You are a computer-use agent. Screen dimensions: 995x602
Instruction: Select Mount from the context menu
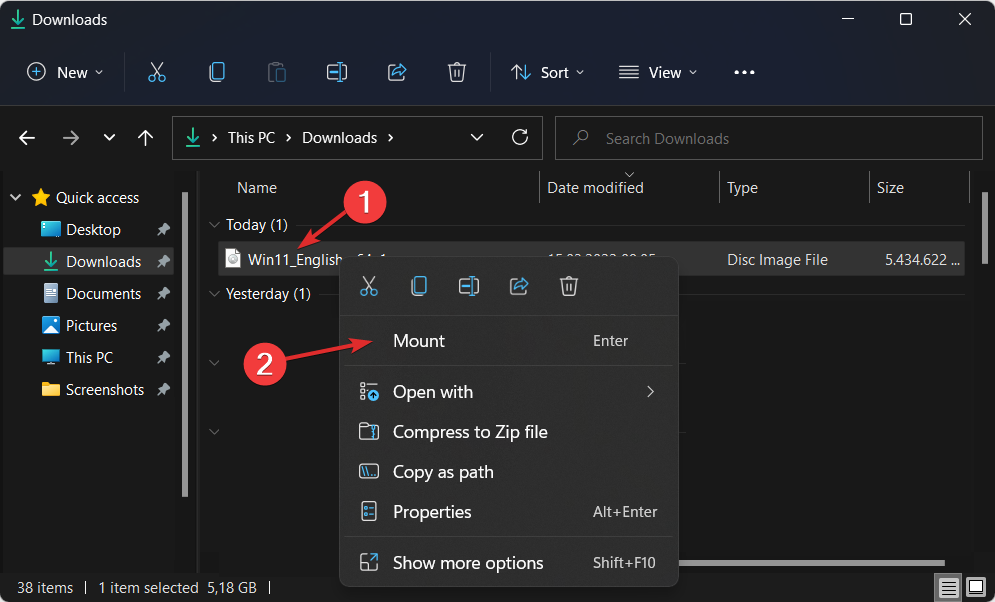click(418, 340)
